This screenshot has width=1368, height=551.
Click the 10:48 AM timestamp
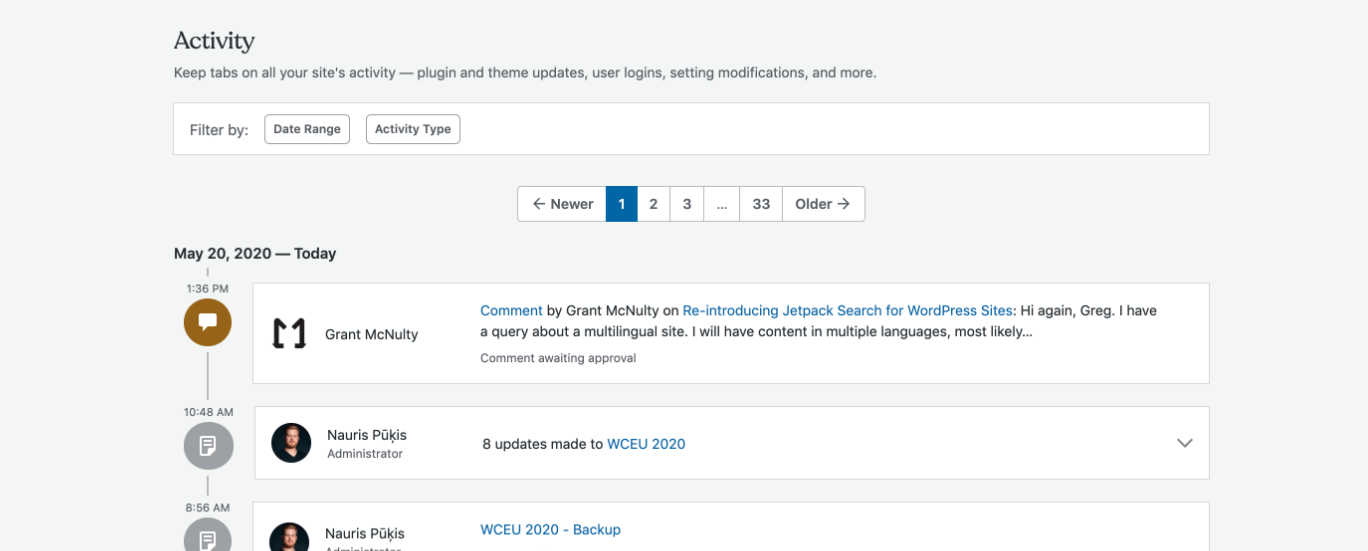208,412
